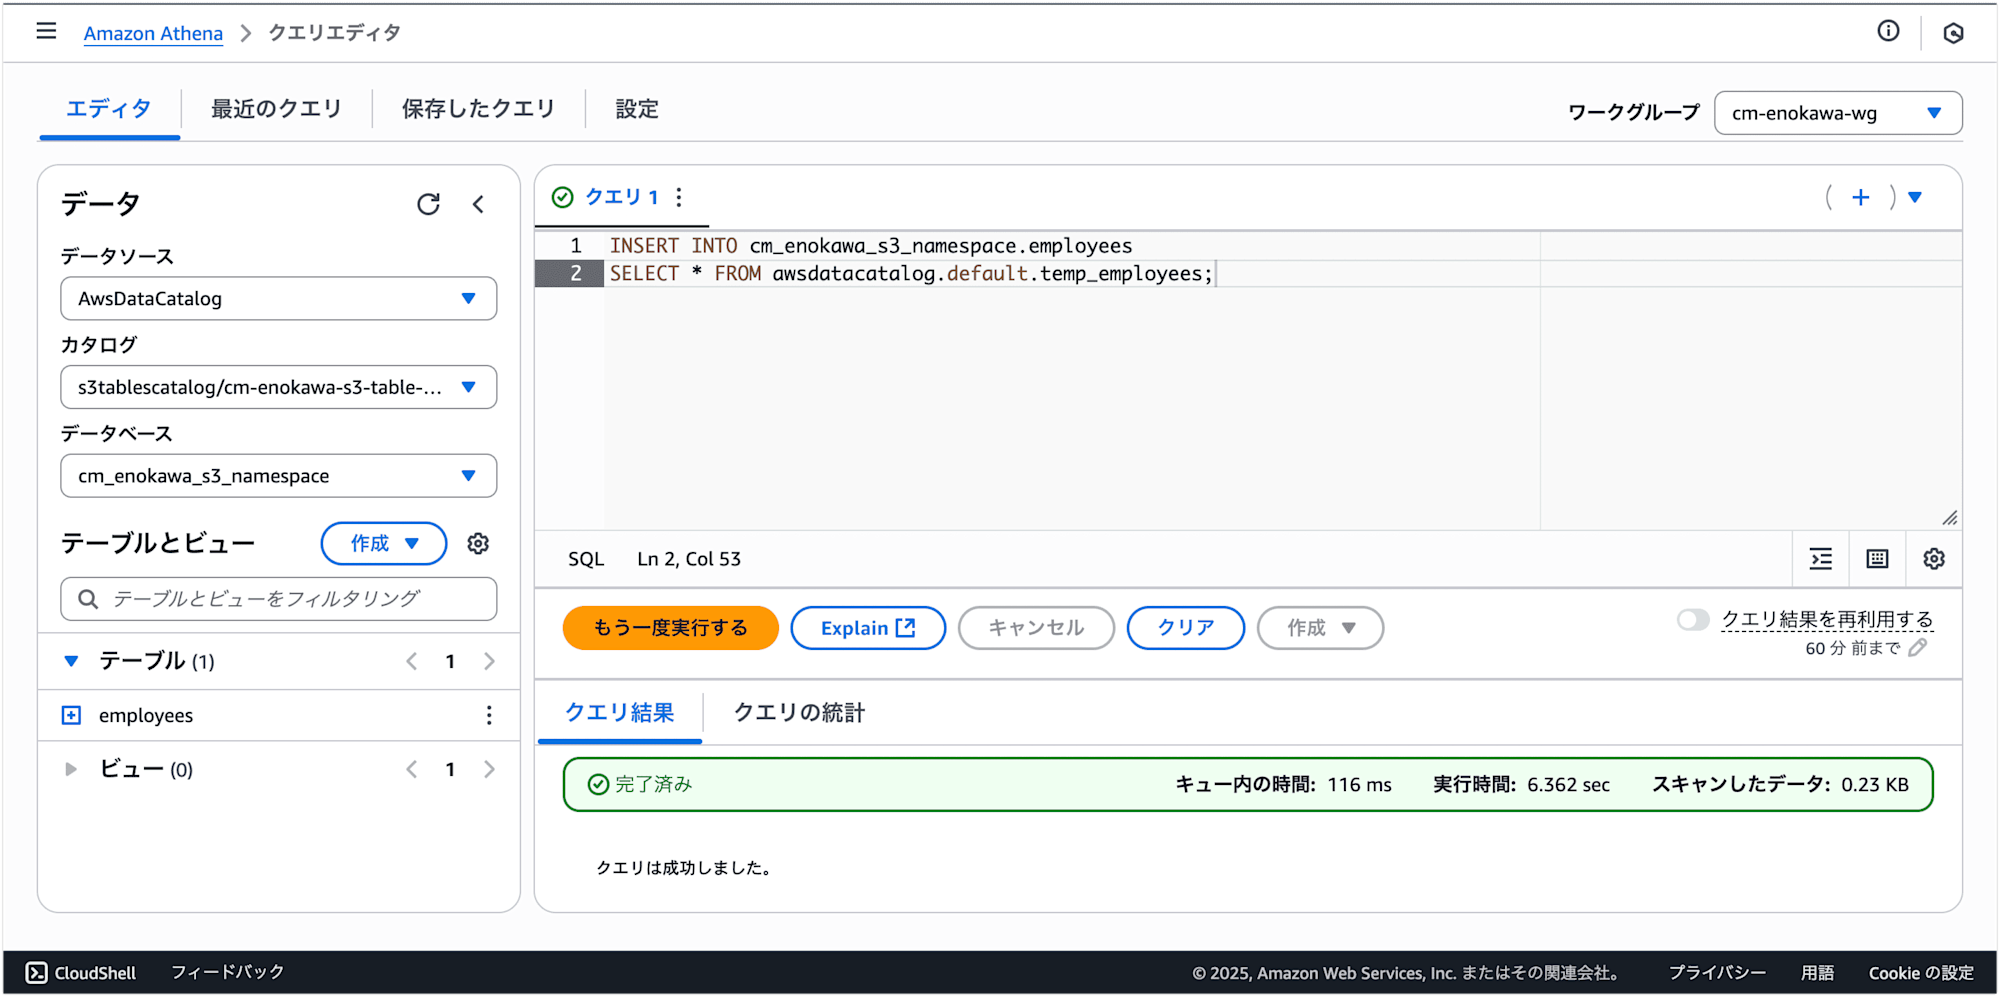The height and width of the screenshot is (997, 2000).
Task: Click the format query icon
Action: [x=1821, y=559]
